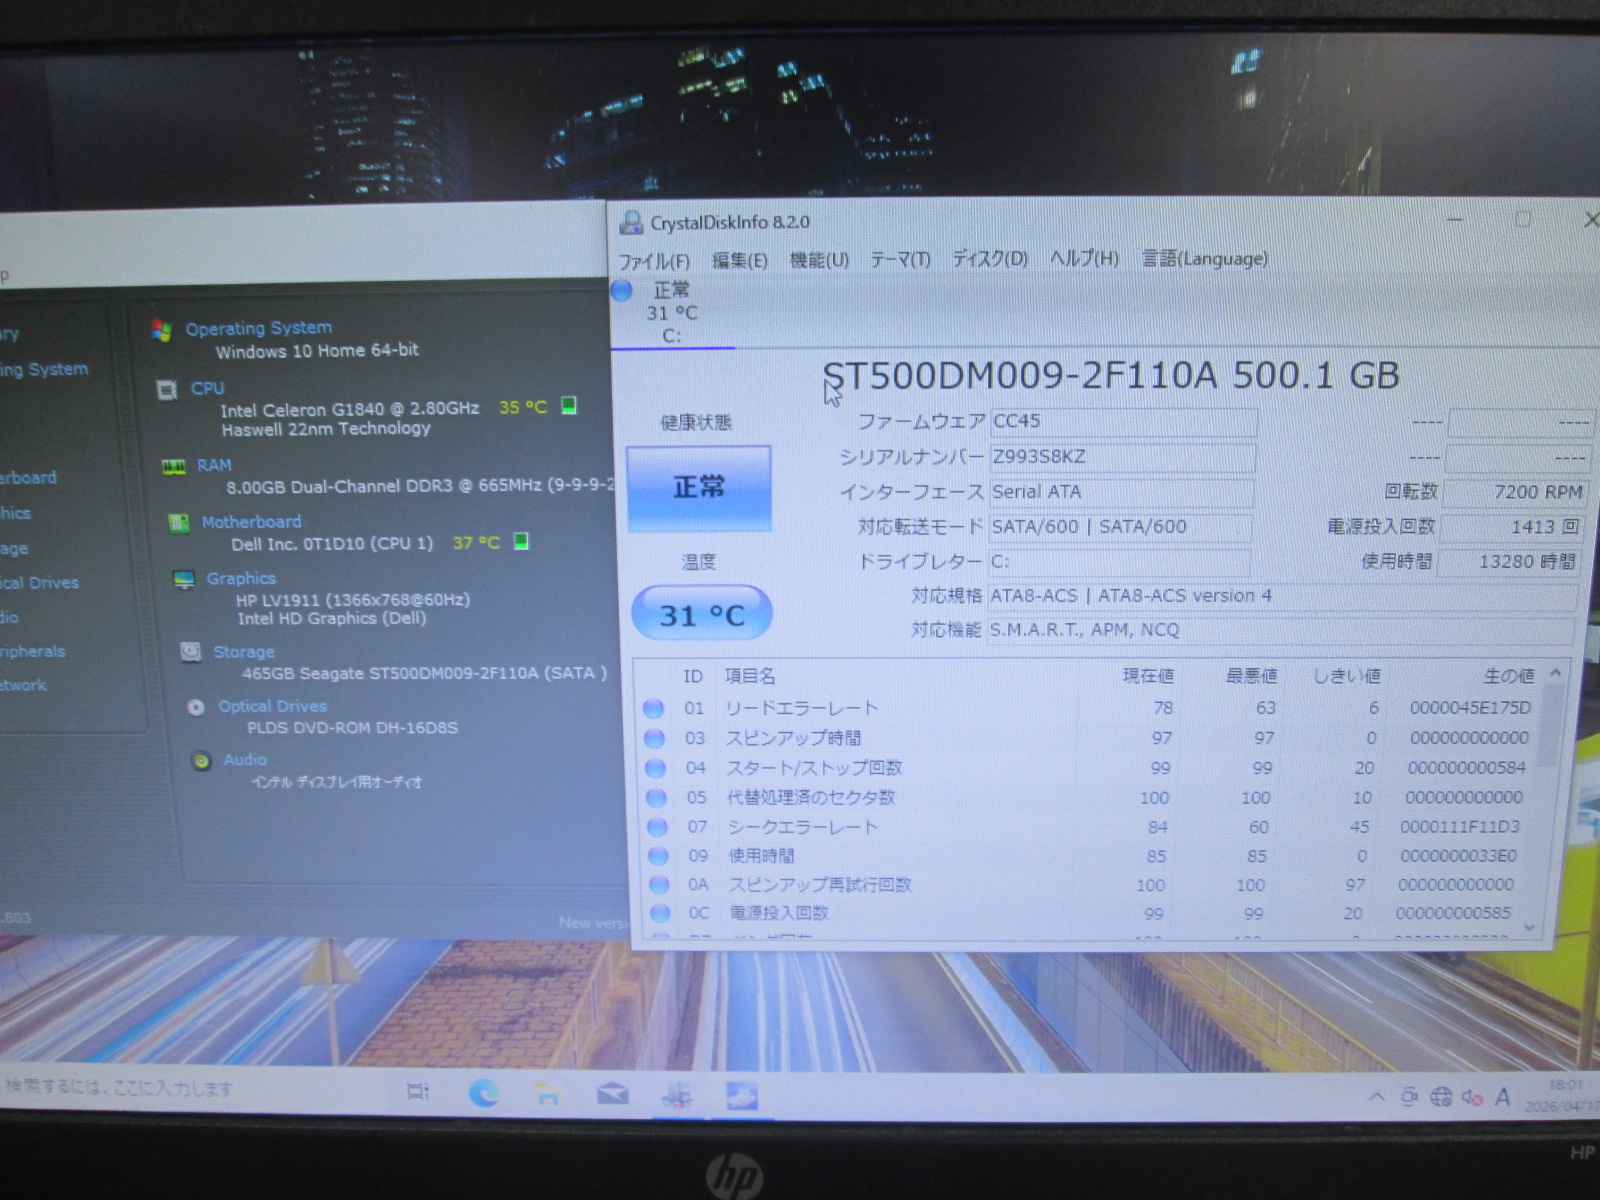Open the Graphics section link in Speccy
Viewport: 1600px width, 1200px height.
click(241, 579)
